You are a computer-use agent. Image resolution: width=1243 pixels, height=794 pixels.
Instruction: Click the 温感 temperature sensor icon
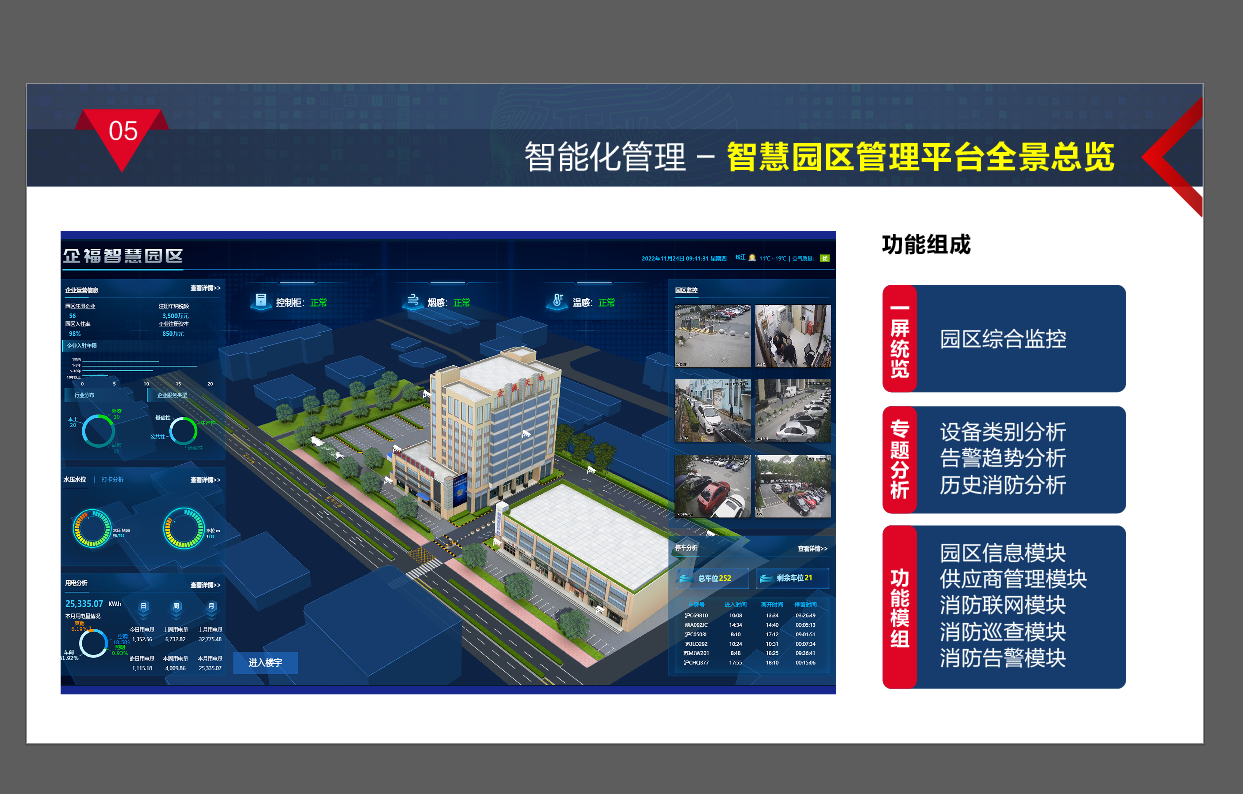coord(558,300)
